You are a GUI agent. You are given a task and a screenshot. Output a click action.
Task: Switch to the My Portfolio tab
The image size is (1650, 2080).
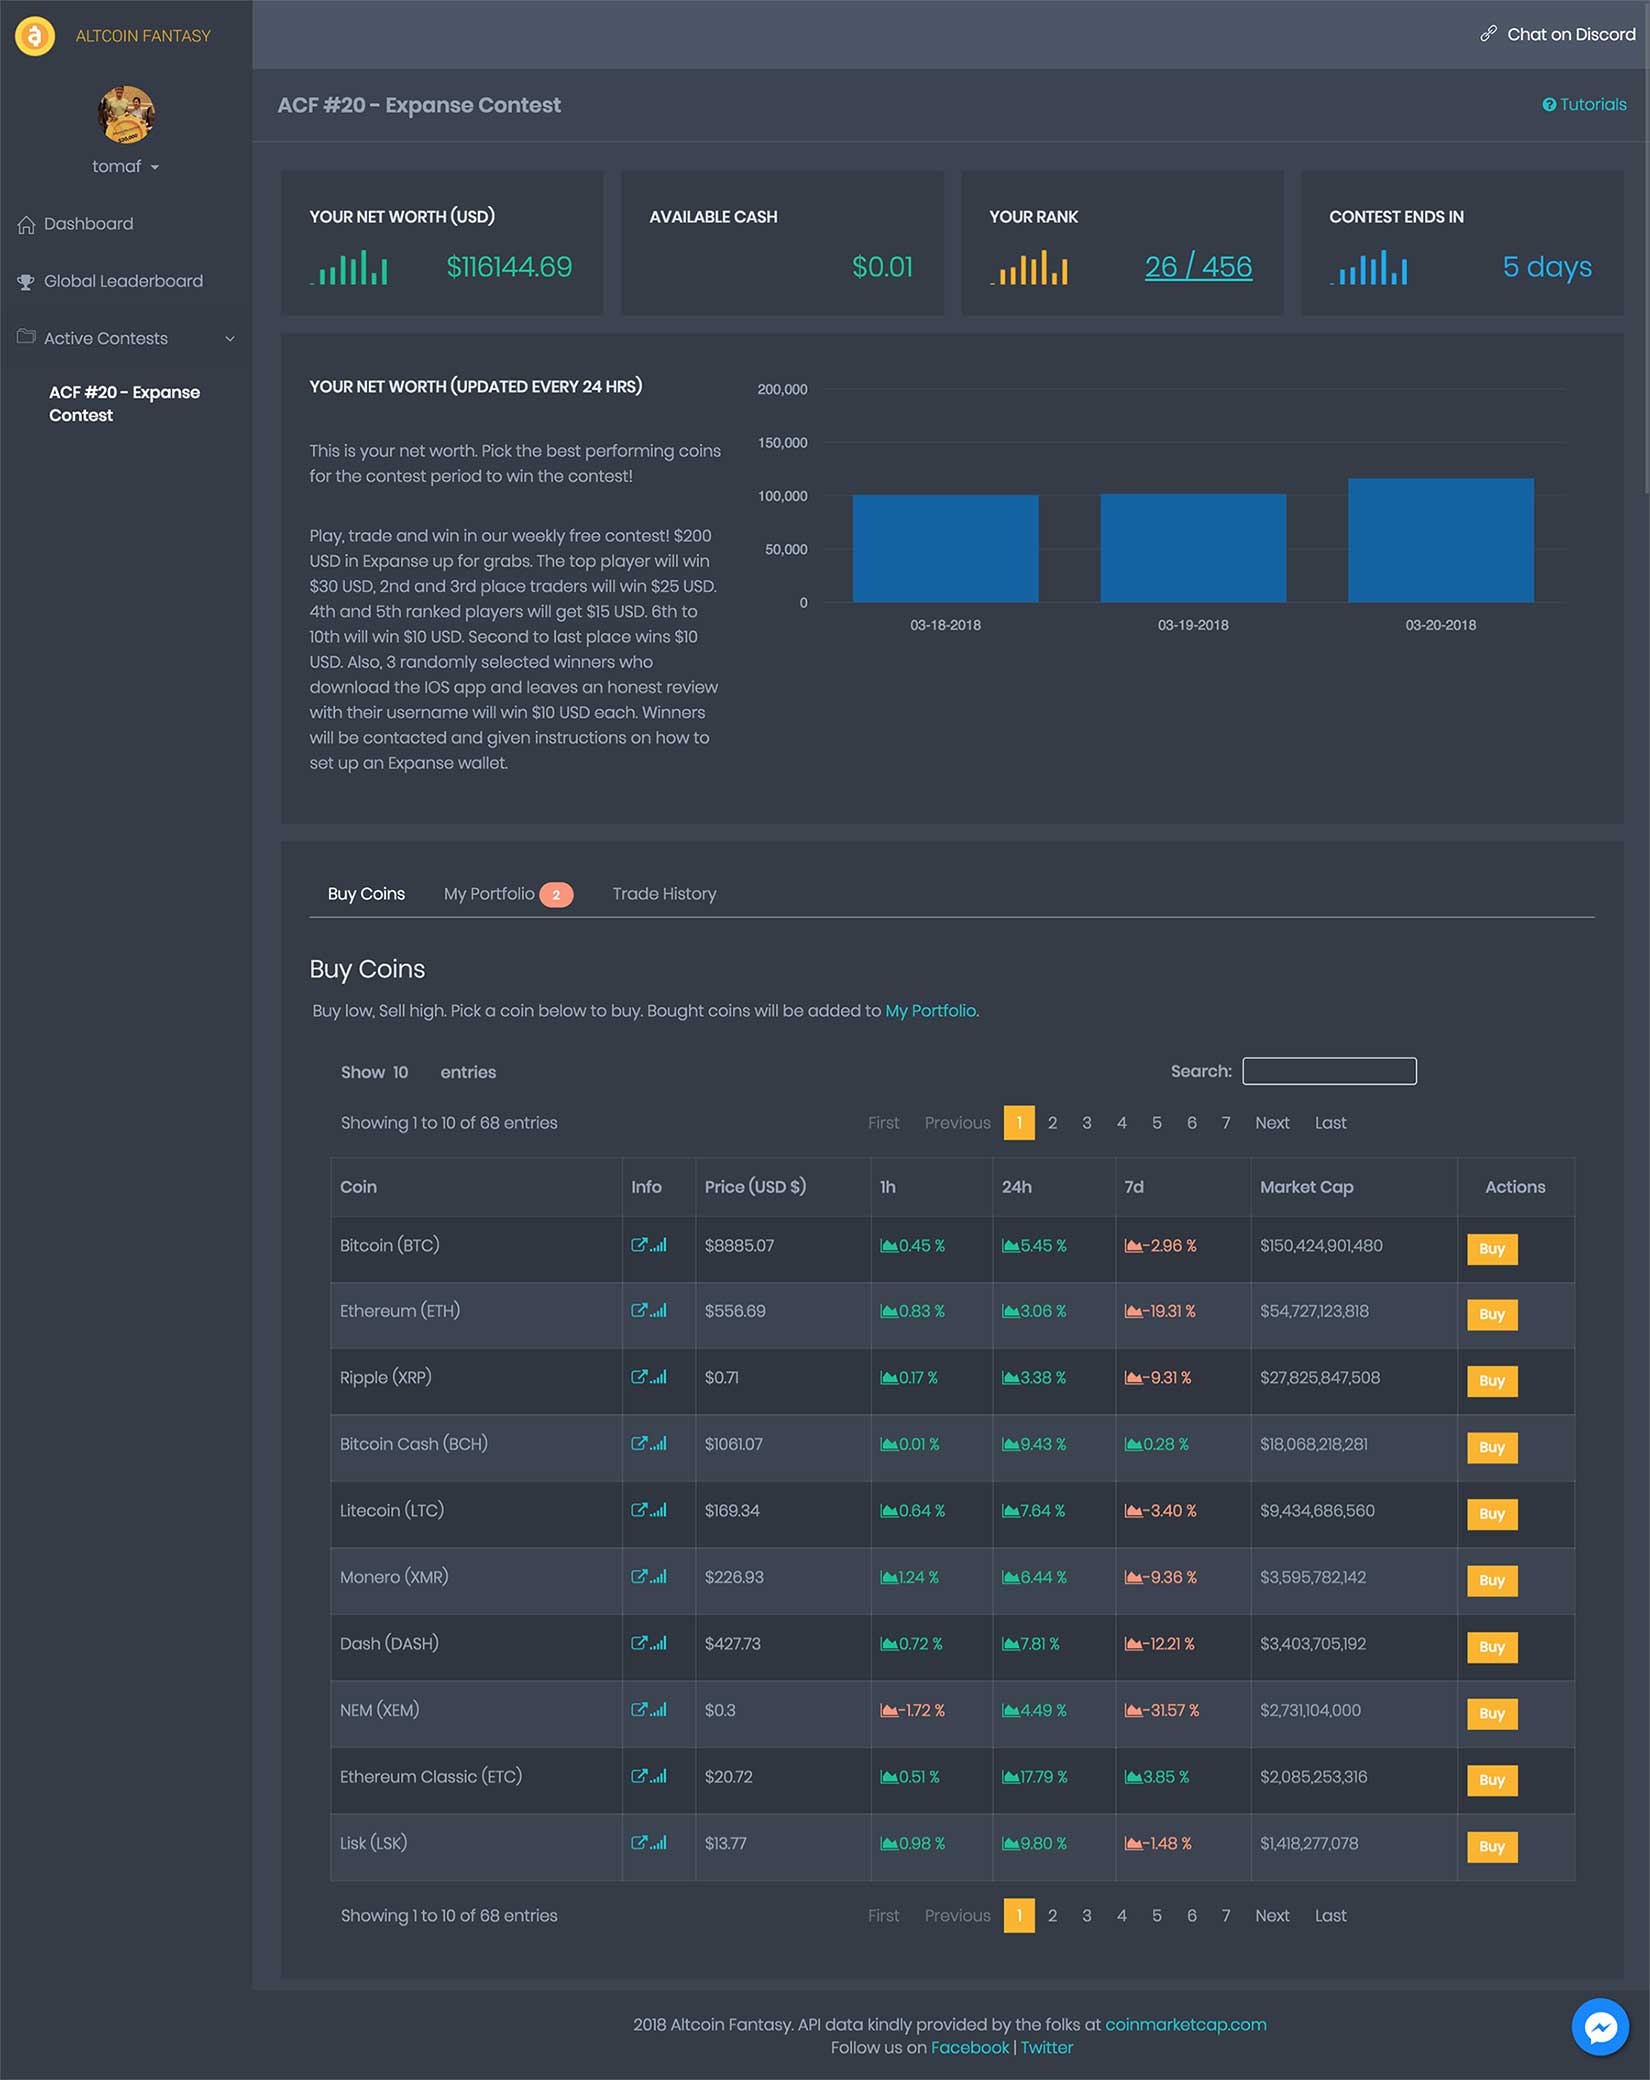[x=508, y=894]
